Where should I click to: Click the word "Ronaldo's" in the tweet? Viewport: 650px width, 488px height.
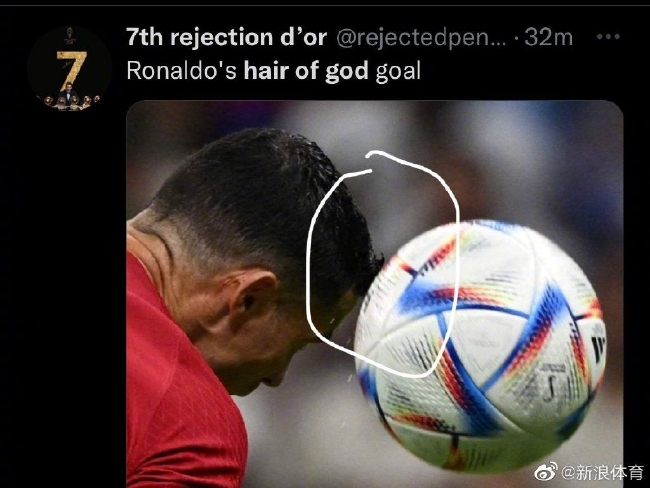[x=182, y=70]
